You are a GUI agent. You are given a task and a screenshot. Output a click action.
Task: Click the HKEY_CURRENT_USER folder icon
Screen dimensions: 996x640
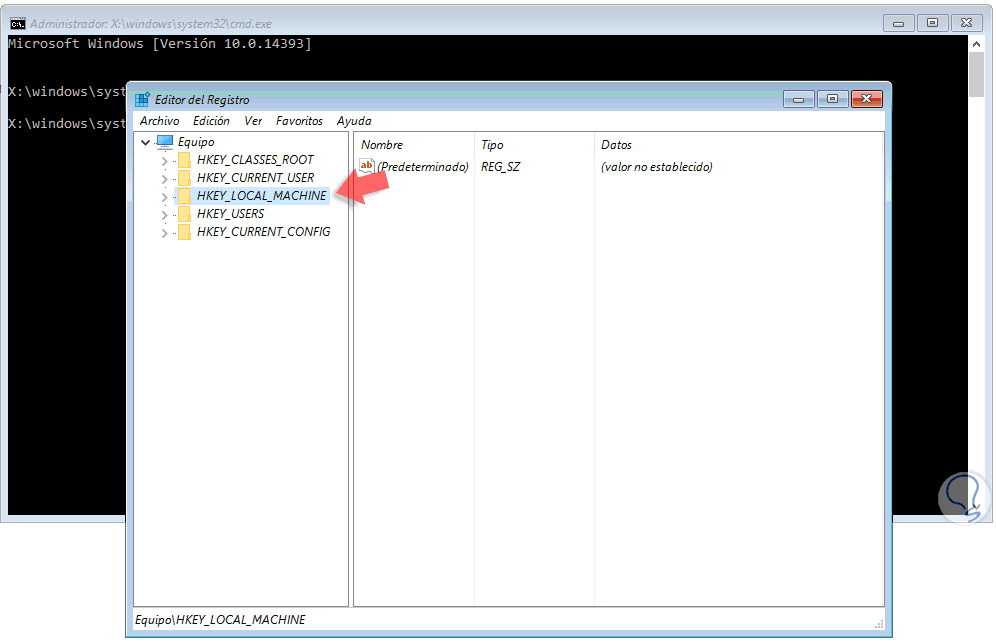[x=184, y=178]
